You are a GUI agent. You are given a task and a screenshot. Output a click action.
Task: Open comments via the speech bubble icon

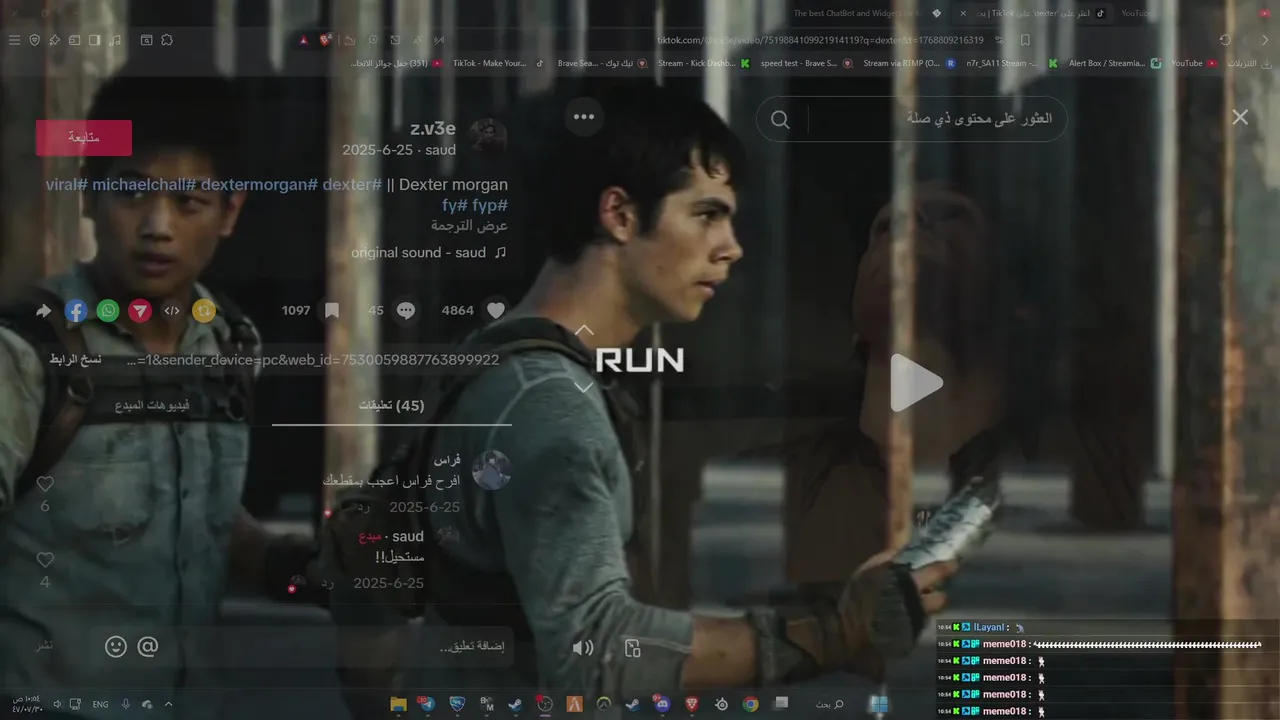(406, 311)
